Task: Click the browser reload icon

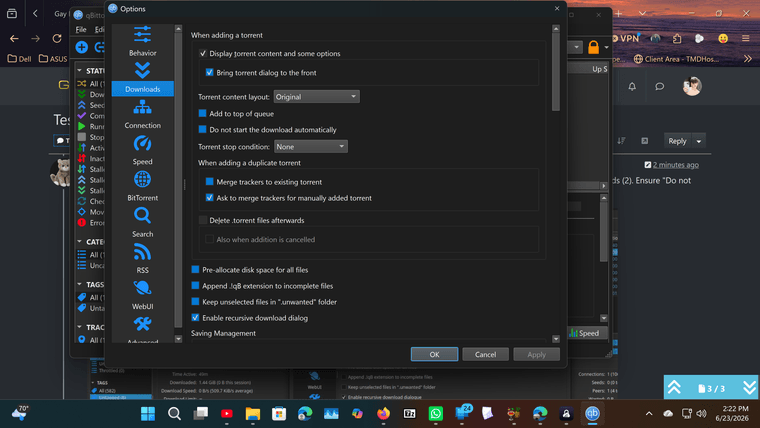Action: tap(57, 38)
